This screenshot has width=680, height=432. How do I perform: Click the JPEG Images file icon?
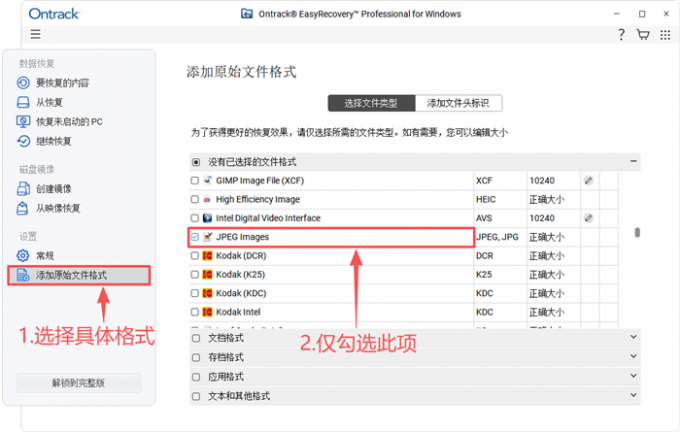[208, 237]
